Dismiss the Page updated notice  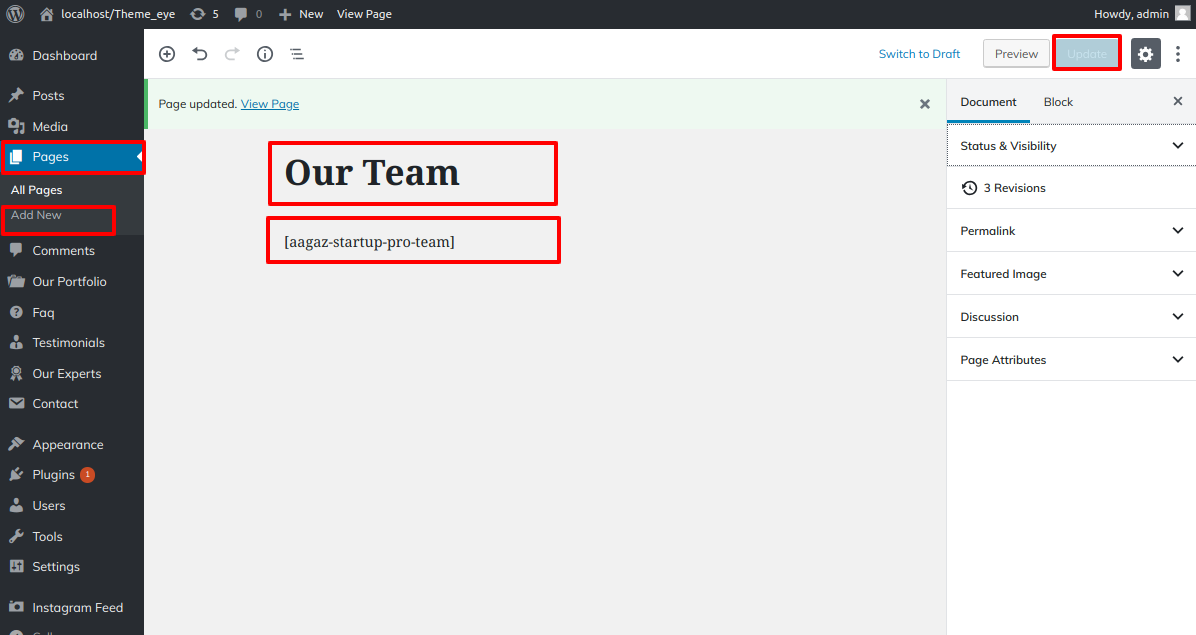(925, 104)
